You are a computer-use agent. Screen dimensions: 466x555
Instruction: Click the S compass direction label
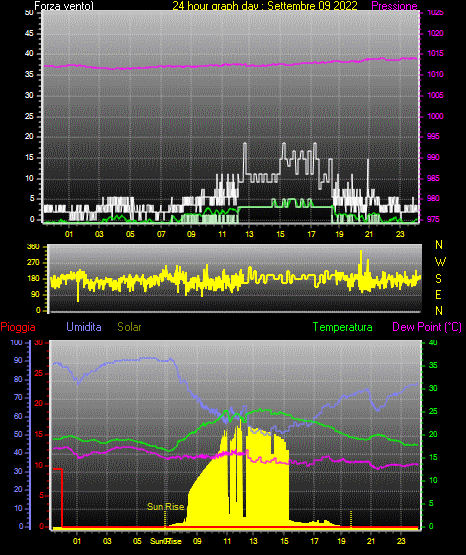(438, 279)
